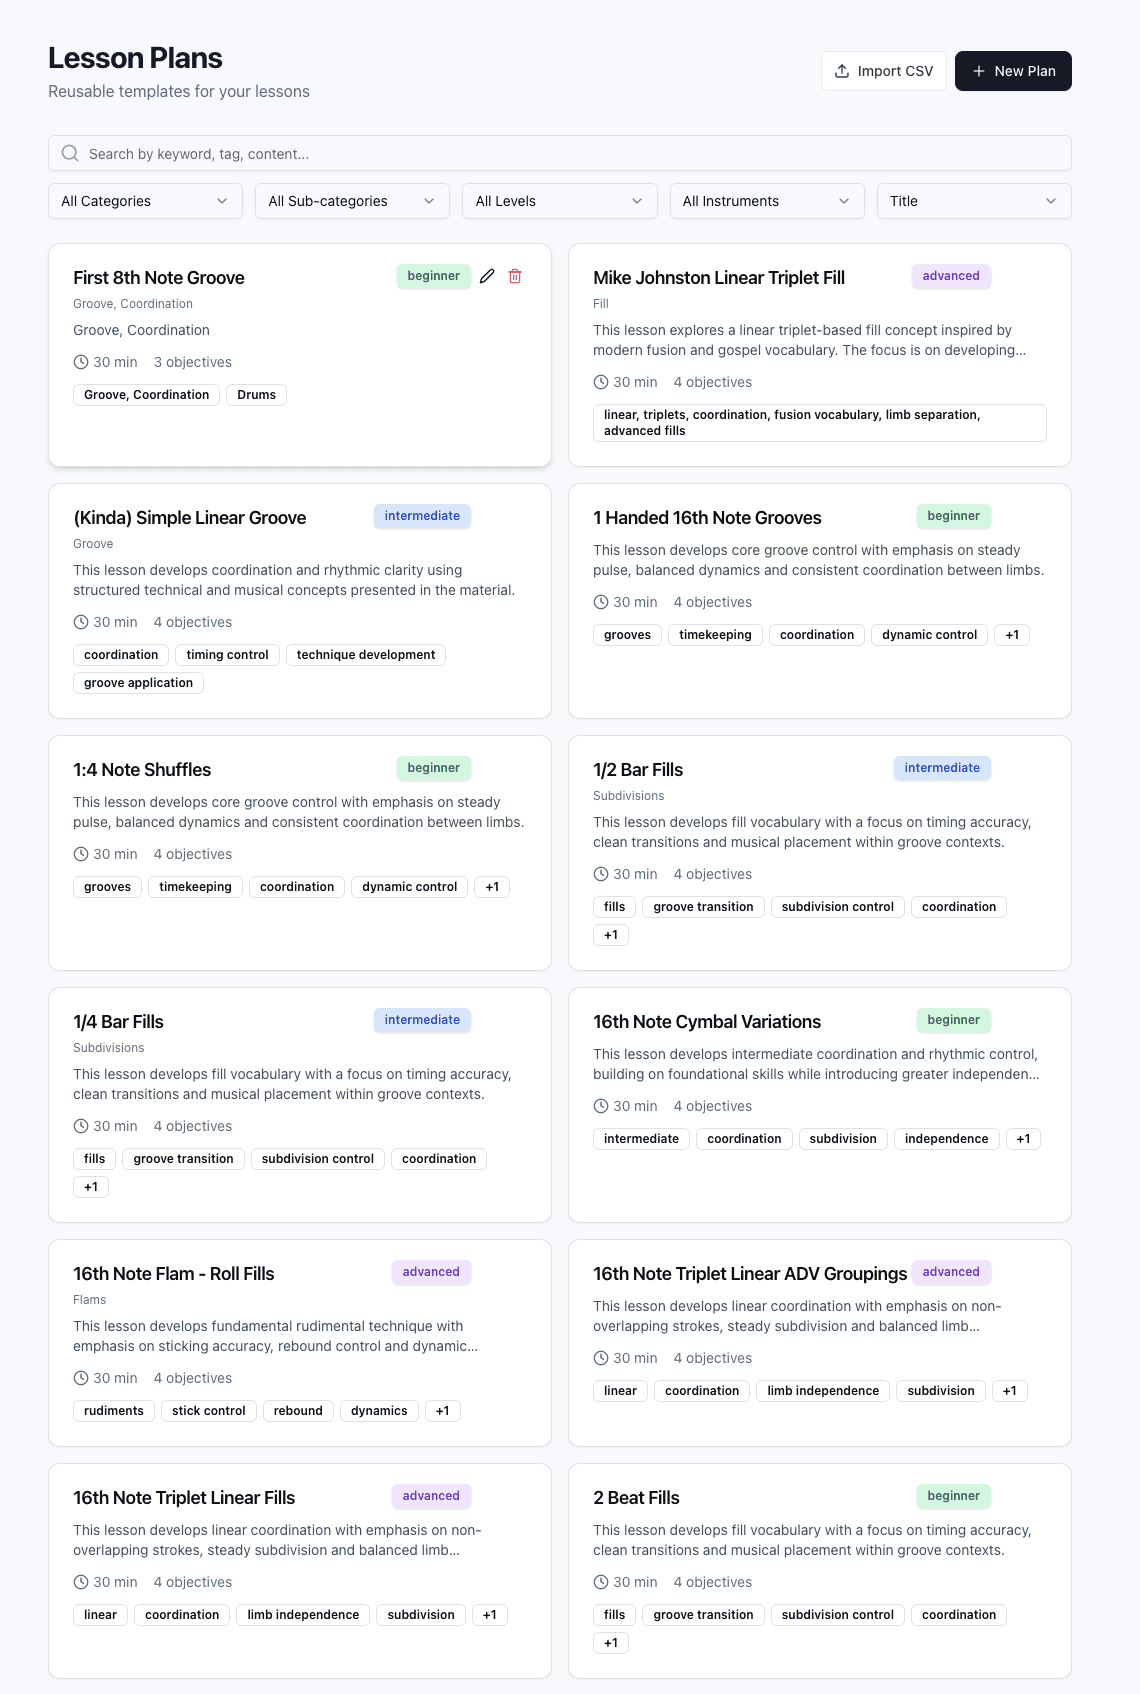Click the clock icon on Mike Johnston Linear Triplet Fill
Image resolution: width=1140 pixels, height=1694 pixels.
(601, 382)
